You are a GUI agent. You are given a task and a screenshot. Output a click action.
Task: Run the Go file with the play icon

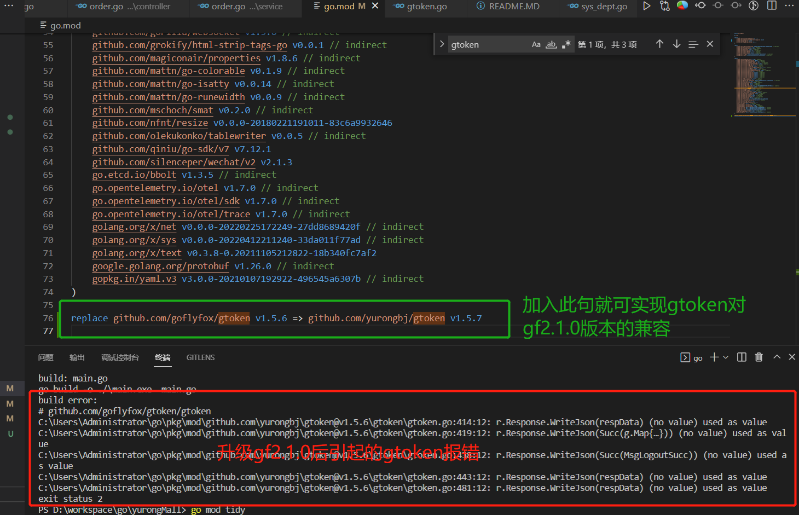[646, 6]
